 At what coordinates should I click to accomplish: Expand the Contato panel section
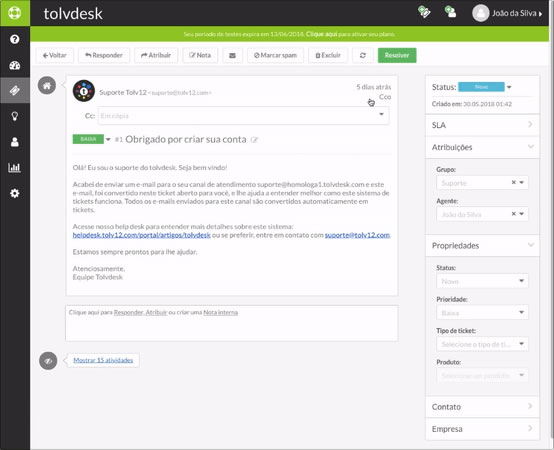tap(482, 407)
